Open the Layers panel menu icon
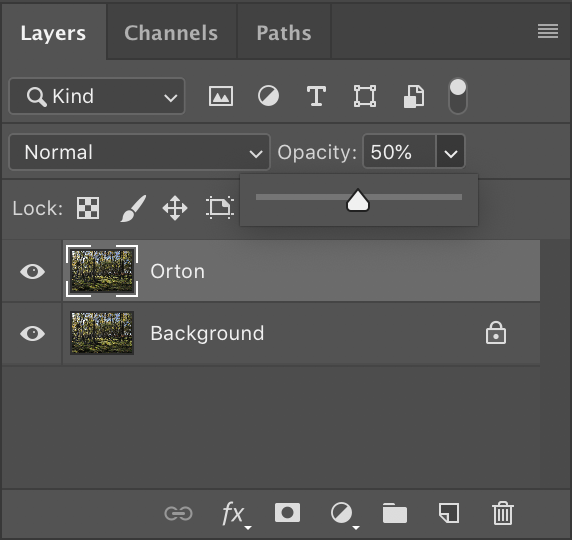The width and height of the screenshot is (572, 540). pyautogui.click(x=548, y=31)
